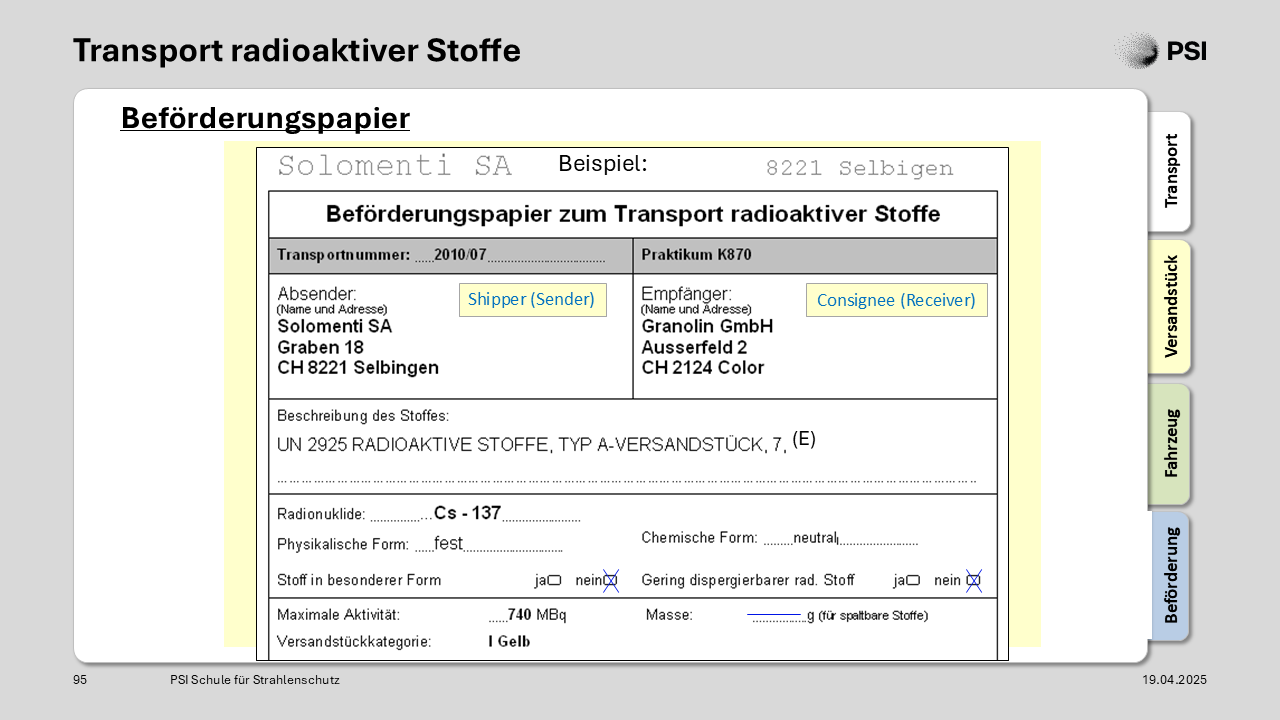Image resolution: width=1280 pixels, height=720 pixels.
Task: Click the 'Versandstückkategorie:' label
Action: click(x=354, y=642)
